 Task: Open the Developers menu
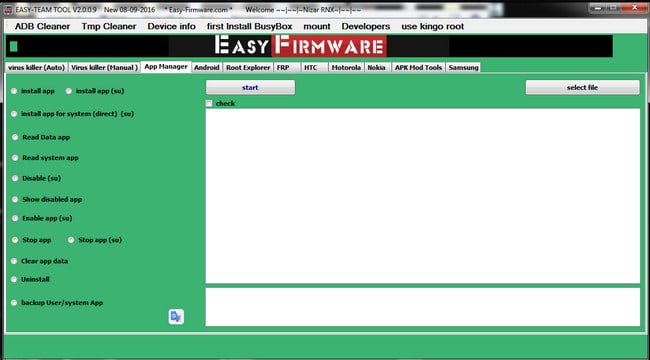[x=366, y=27]
